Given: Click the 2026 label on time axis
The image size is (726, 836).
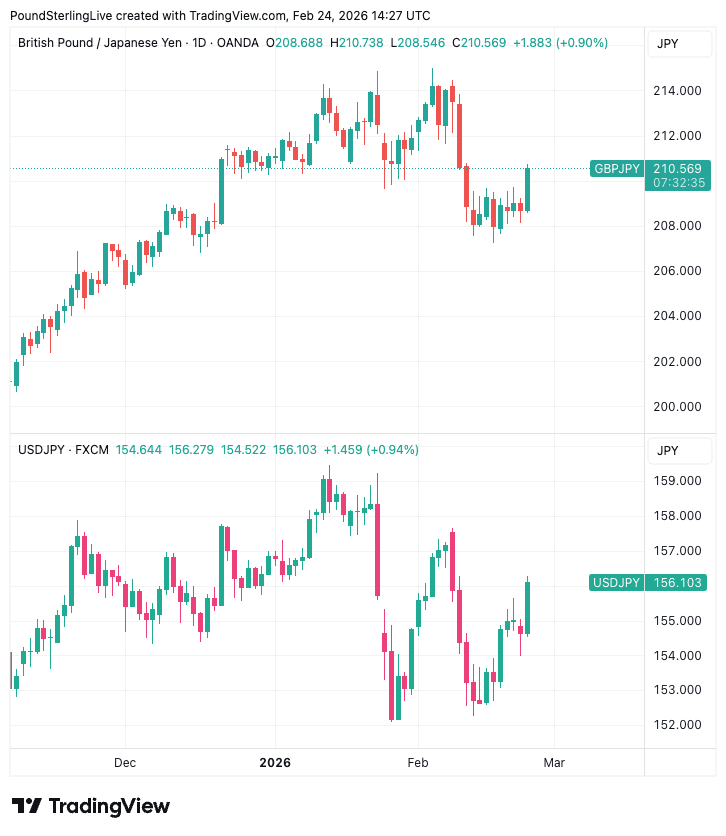Looking at the screenshot, I should coord(274,762).
